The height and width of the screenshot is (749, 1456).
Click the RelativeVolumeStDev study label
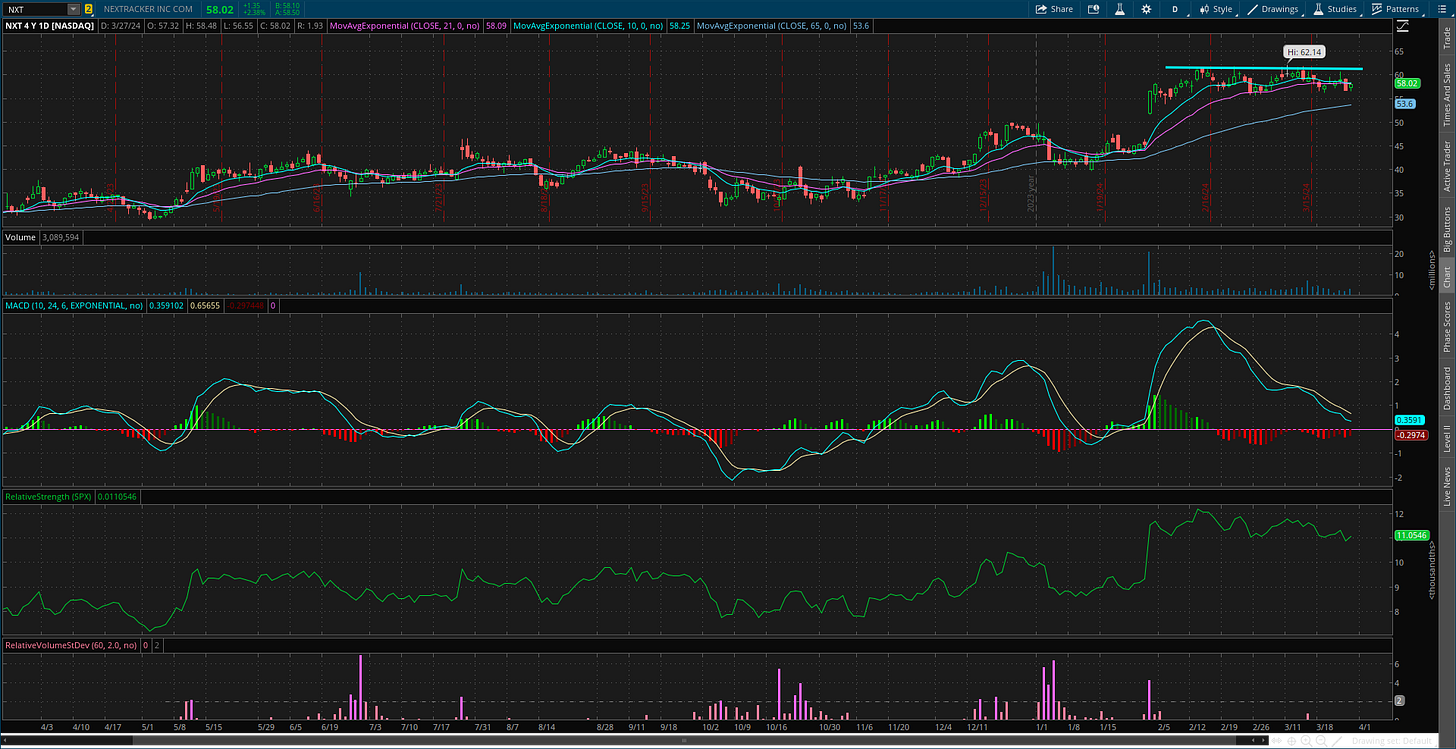click(x=70, y=646)
